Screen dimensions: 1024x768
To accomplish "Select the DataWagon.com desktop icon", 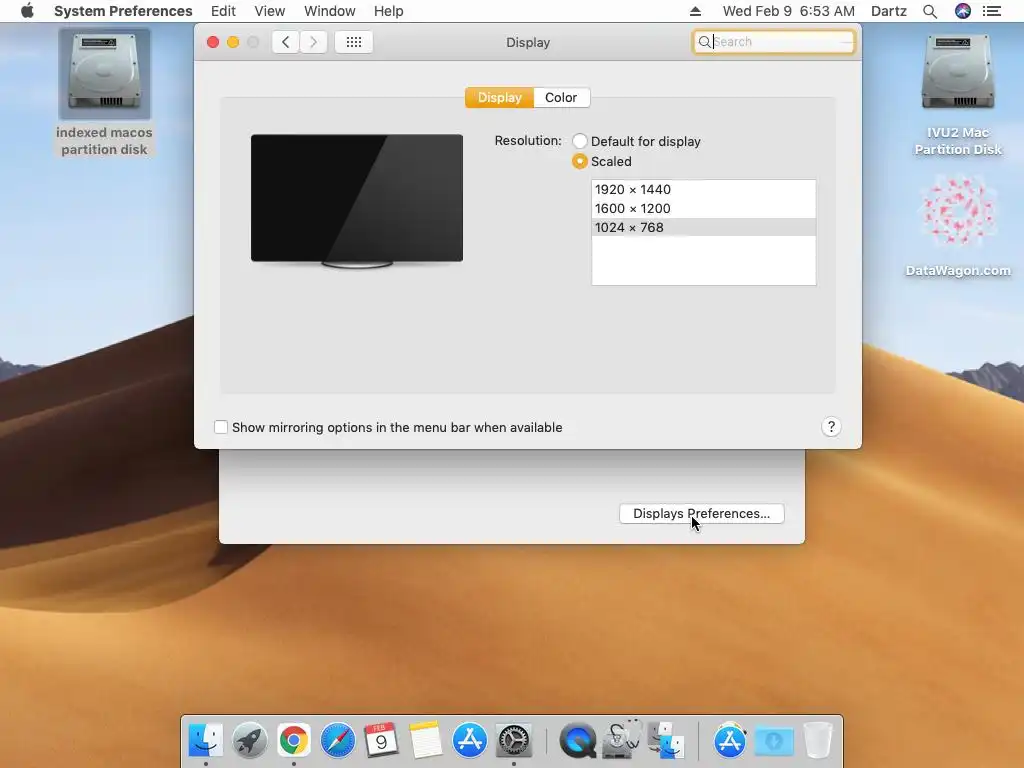I will (x=958, y=212).
